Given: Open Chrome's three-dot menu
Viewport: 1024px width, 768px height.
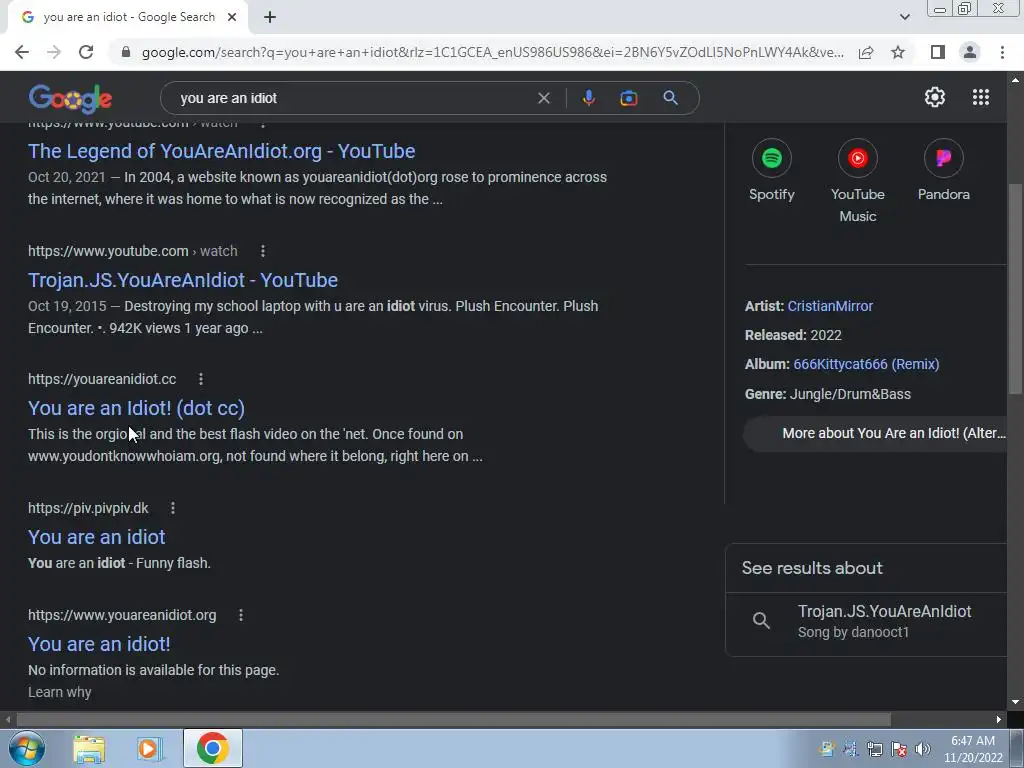Looking at the screenshot, I should (x=1002, y=52).
